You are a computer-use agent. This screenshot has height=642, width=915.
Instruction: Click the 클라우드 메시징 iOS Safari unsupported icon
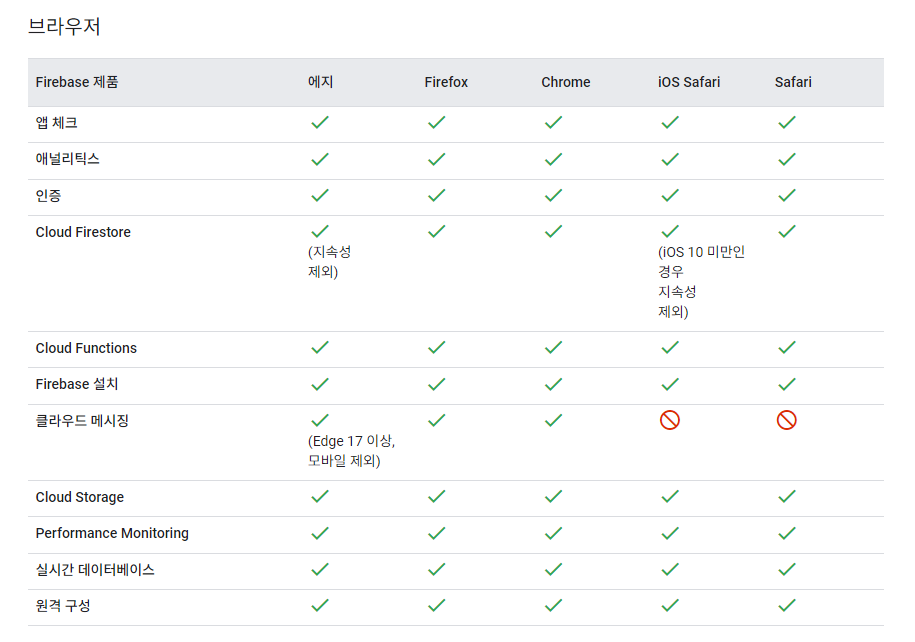[670, 420]
